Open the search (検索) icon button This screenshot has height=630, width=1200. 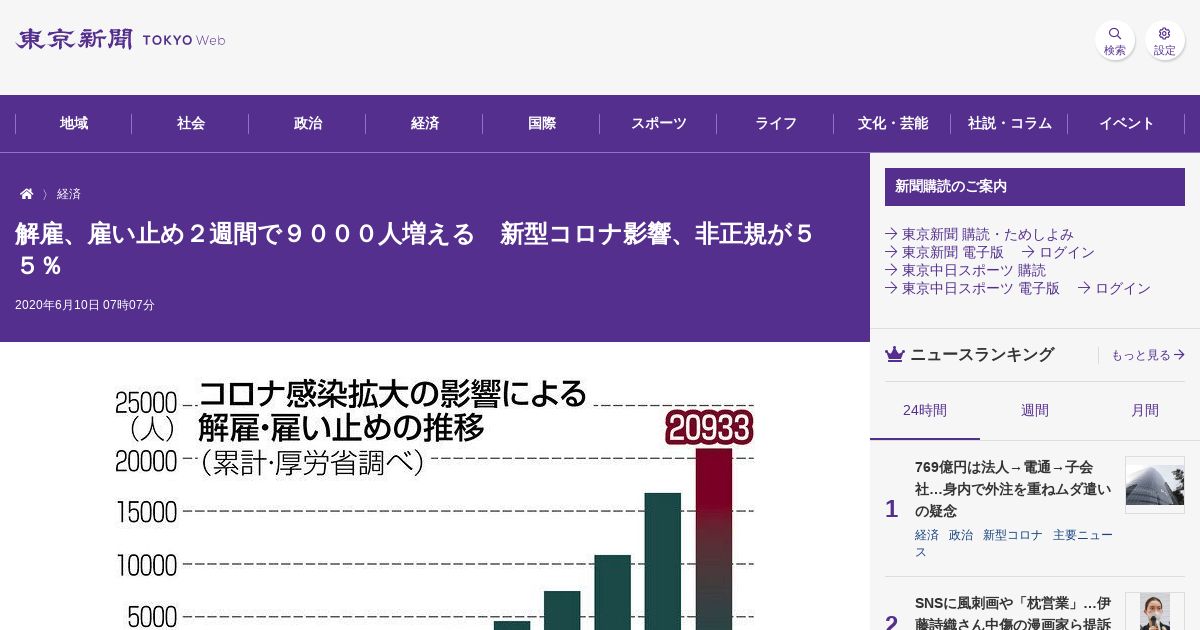(1115, 40)
